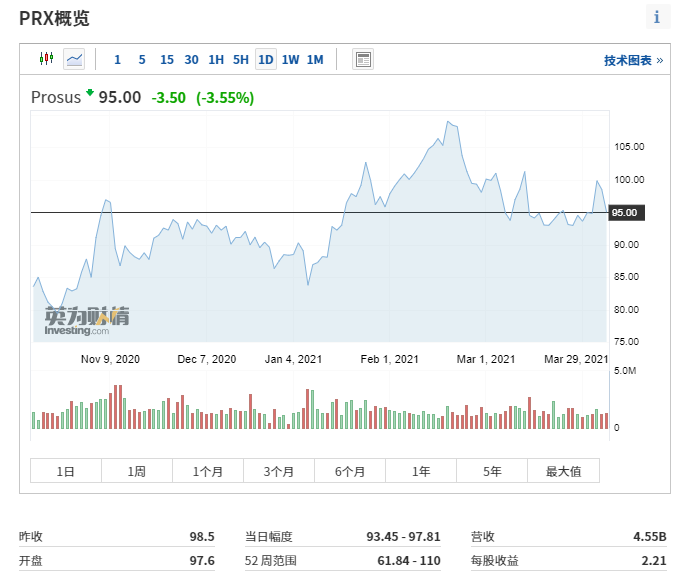Pick the 1M interval option
The image size is (686, 578).
315,60
